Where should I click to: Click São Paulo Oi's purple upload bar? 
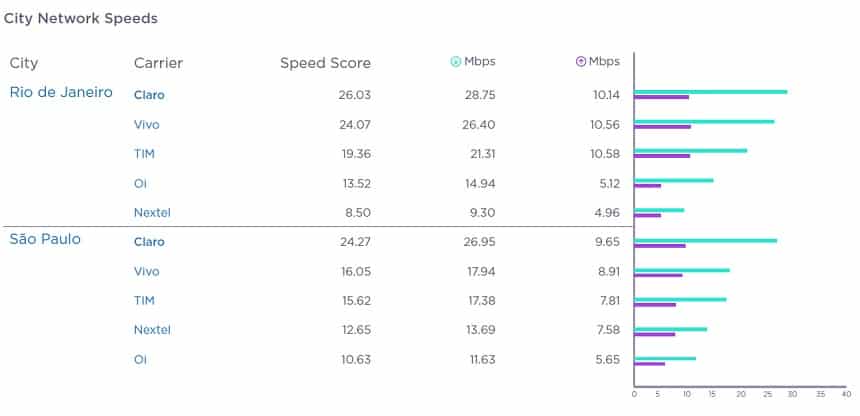(649, 363)
